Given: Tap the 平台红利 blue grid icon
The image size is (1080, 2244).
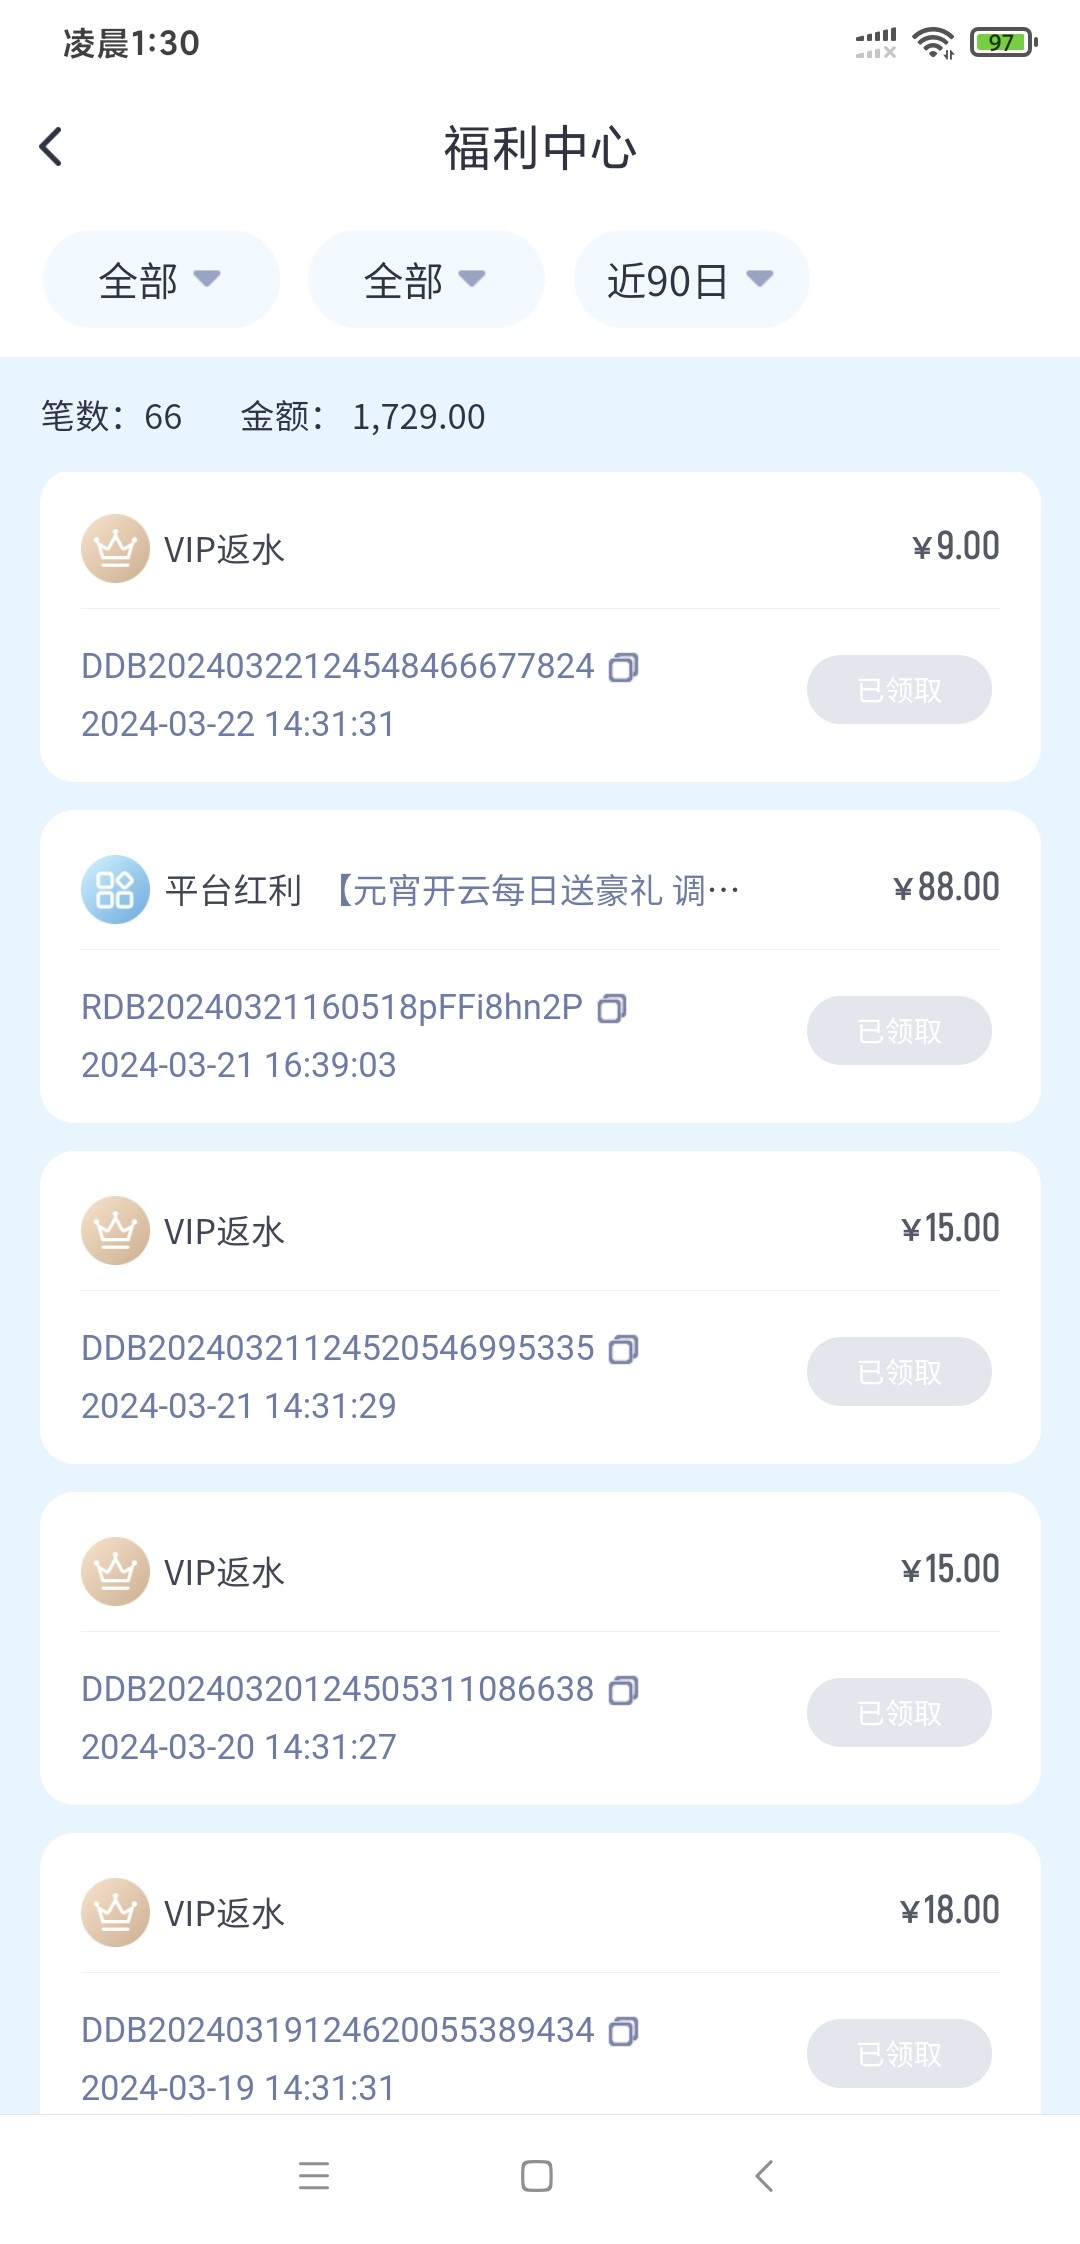Looking at the screenshot, I should (x=115, y=889).
